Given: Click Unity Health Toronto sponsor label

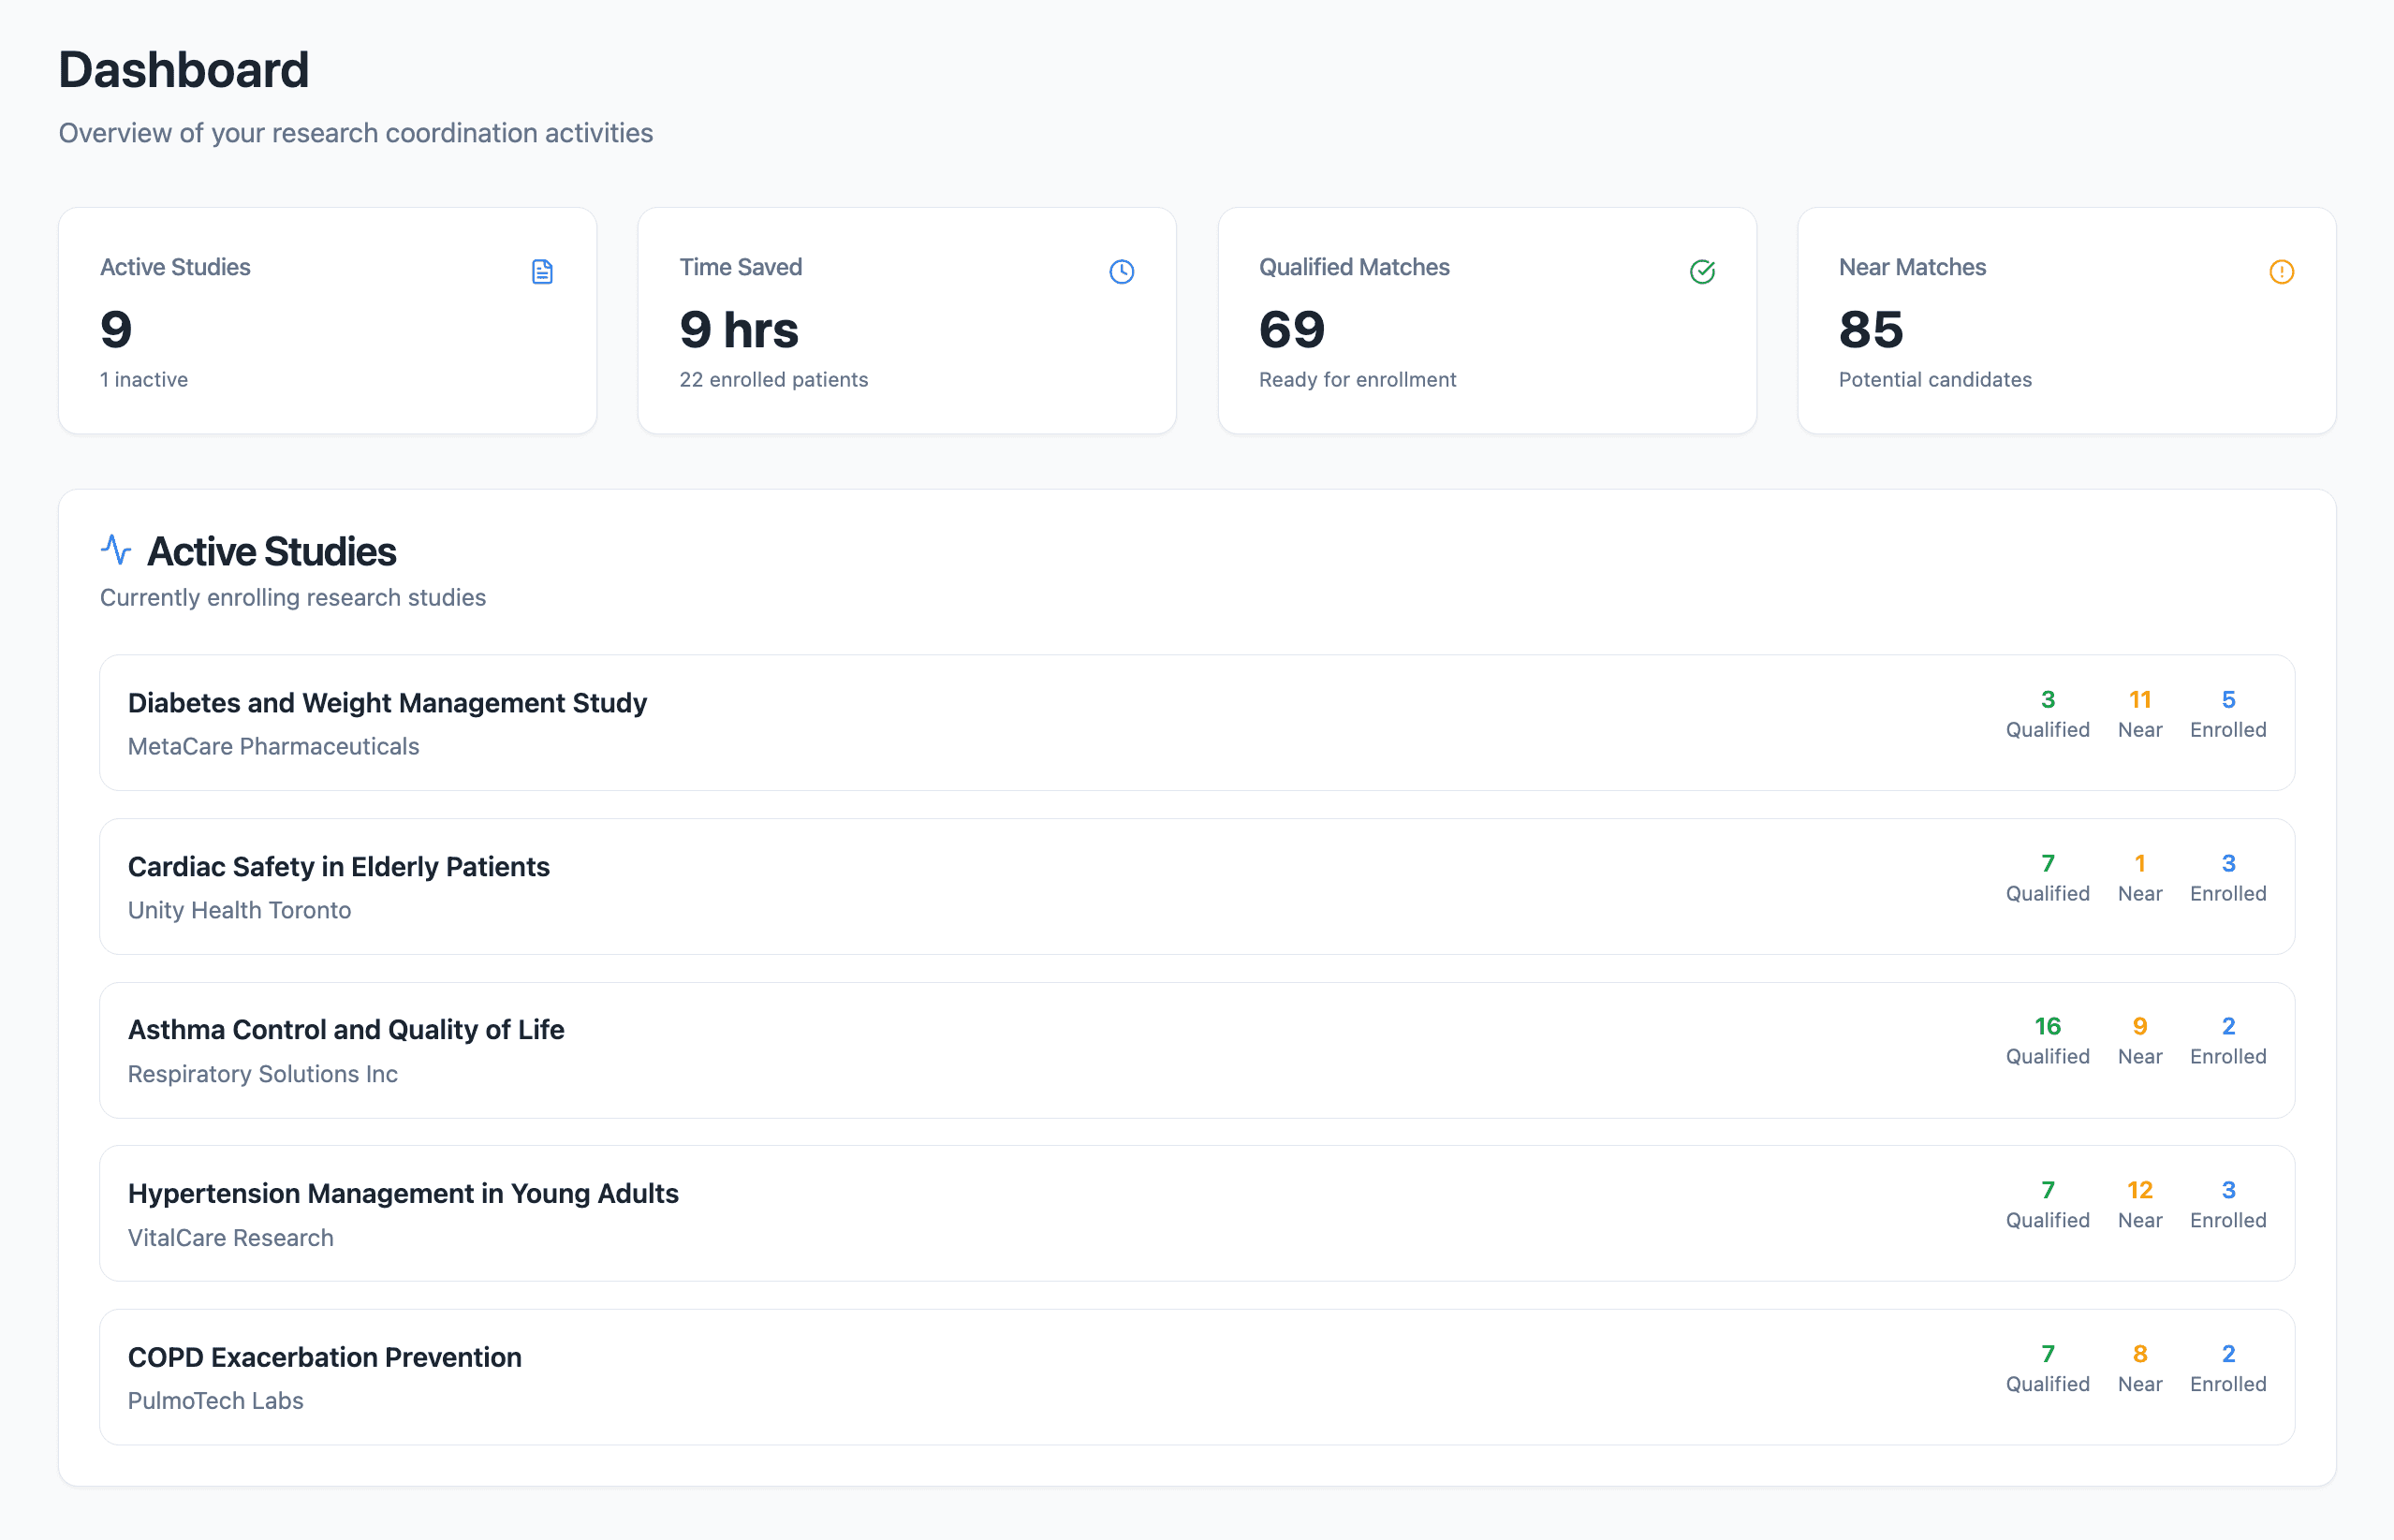Looking at the screenshot, I should [x=239, y=910].
